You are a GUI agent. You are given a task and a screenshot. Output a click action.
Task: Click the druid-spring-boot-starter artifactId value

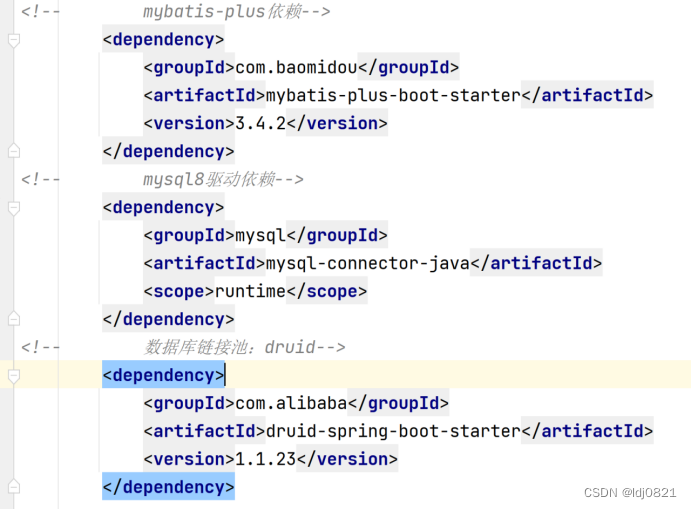tap(393, 431)
